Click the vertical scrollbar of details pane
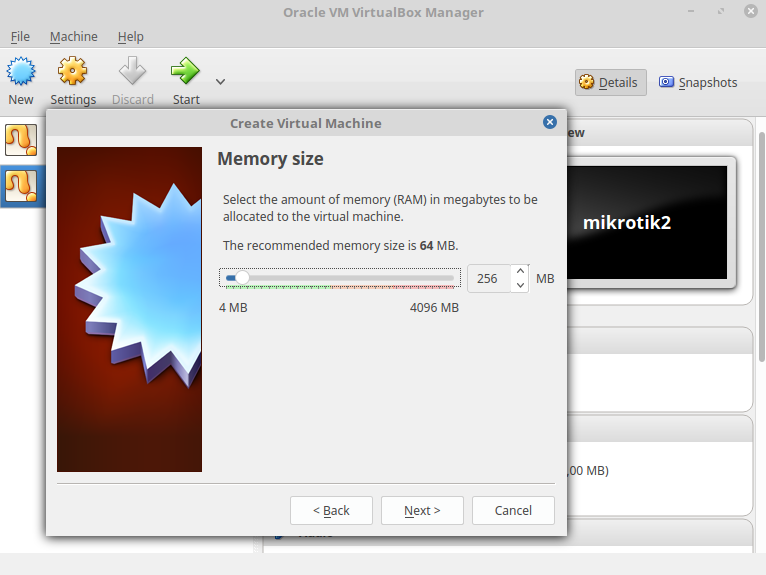The image size is (766, 575). tap(761, 247)
